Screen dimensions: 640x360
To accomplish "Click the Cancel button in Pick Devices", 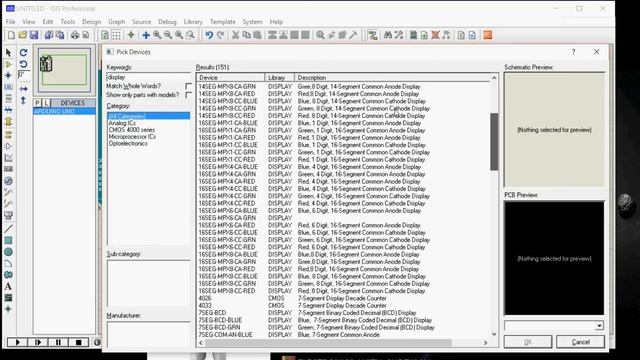I will [x=580, y=342].
